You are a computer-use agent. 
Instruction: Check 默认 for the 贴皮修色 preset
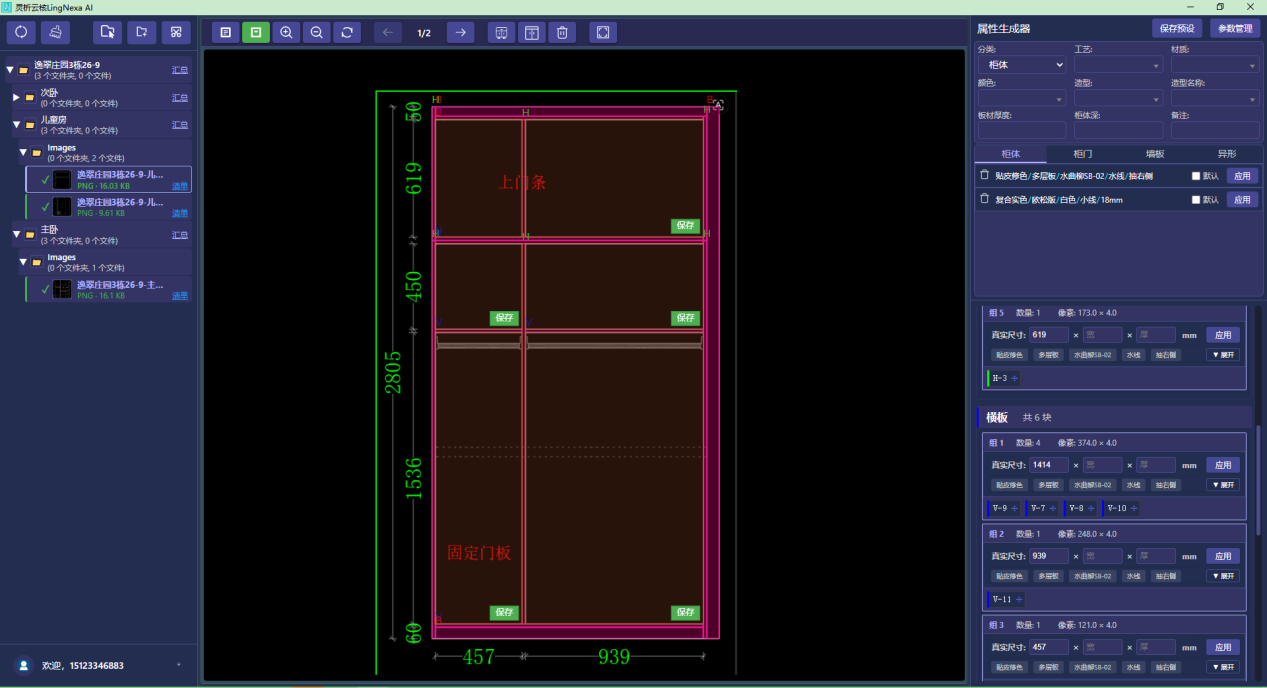(1196, 175)
